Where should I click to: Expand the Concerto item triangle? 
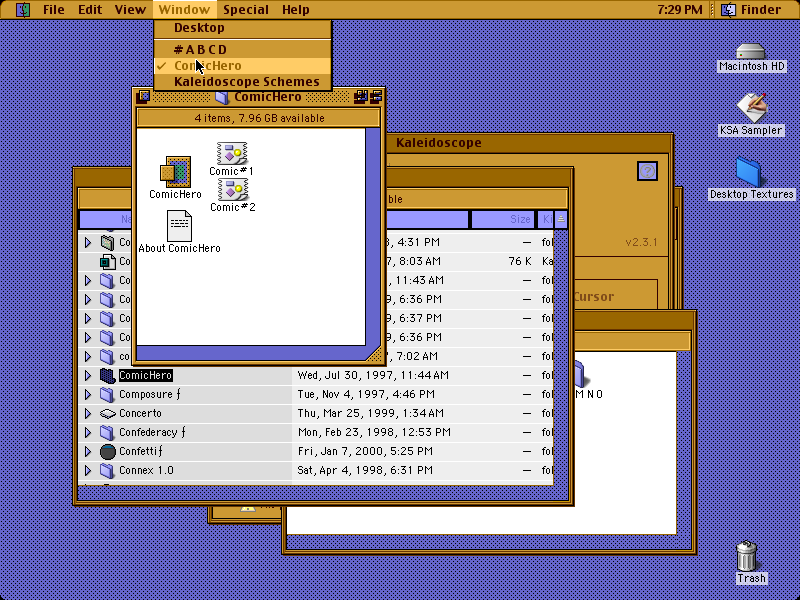[88, 413]
